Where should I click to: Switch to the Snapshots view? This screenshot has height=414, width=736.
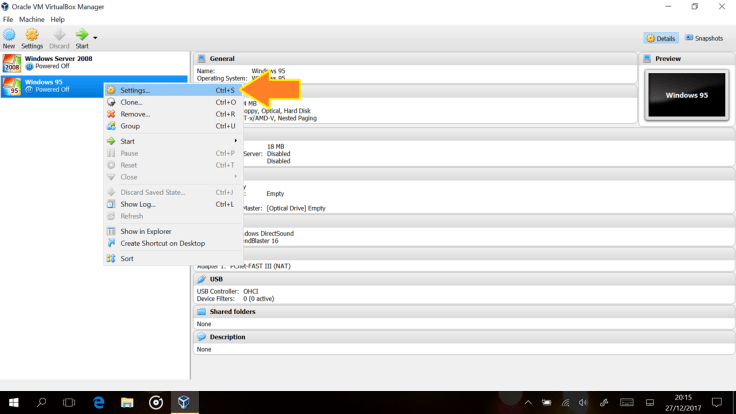point(704,38)
